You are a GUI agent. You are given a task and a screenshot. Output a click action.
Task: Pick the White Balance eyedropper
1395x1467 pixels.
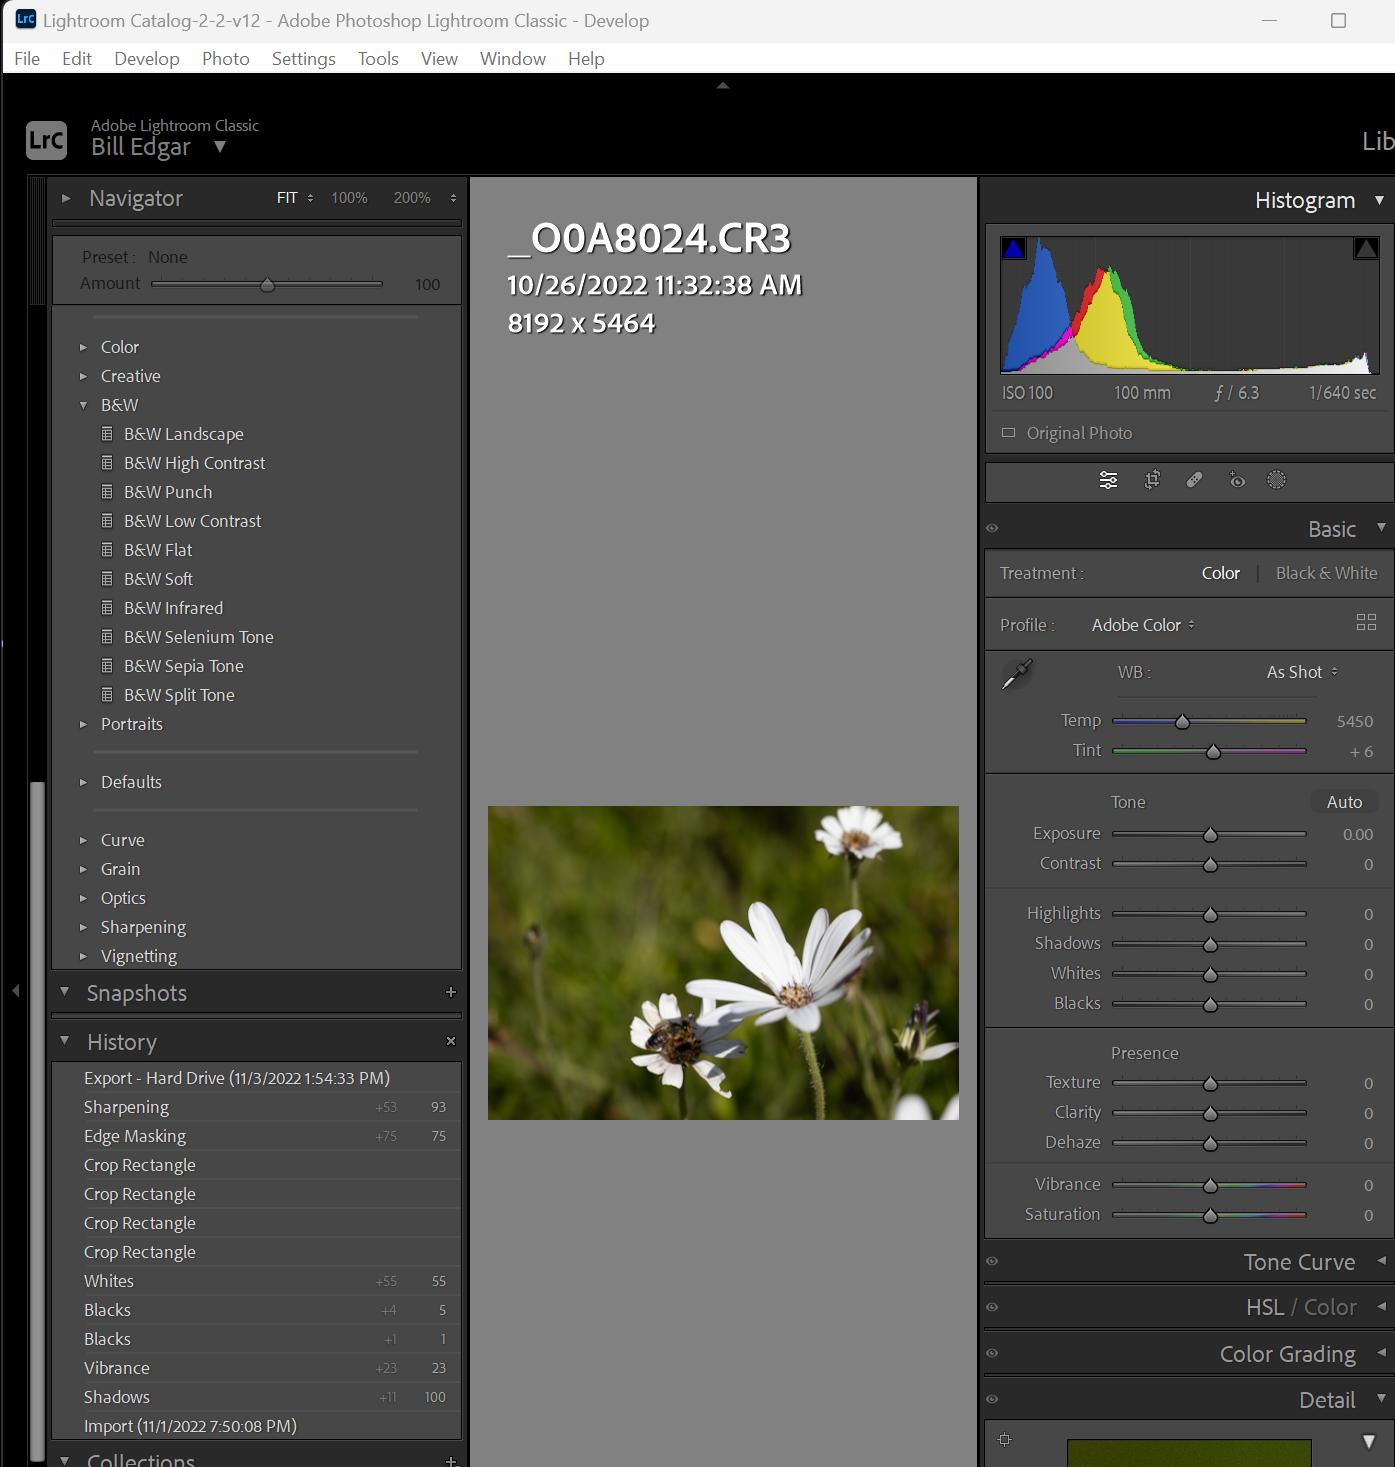coord(1015,675)
